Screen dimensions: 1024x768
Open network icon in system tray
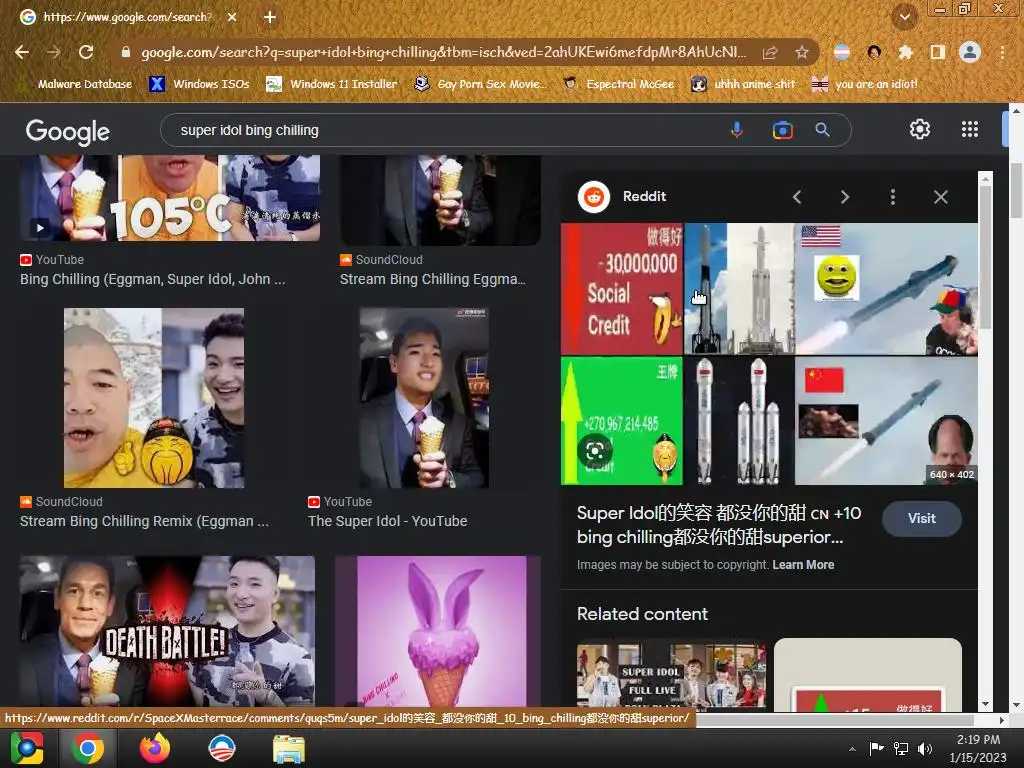click(901, 748)
